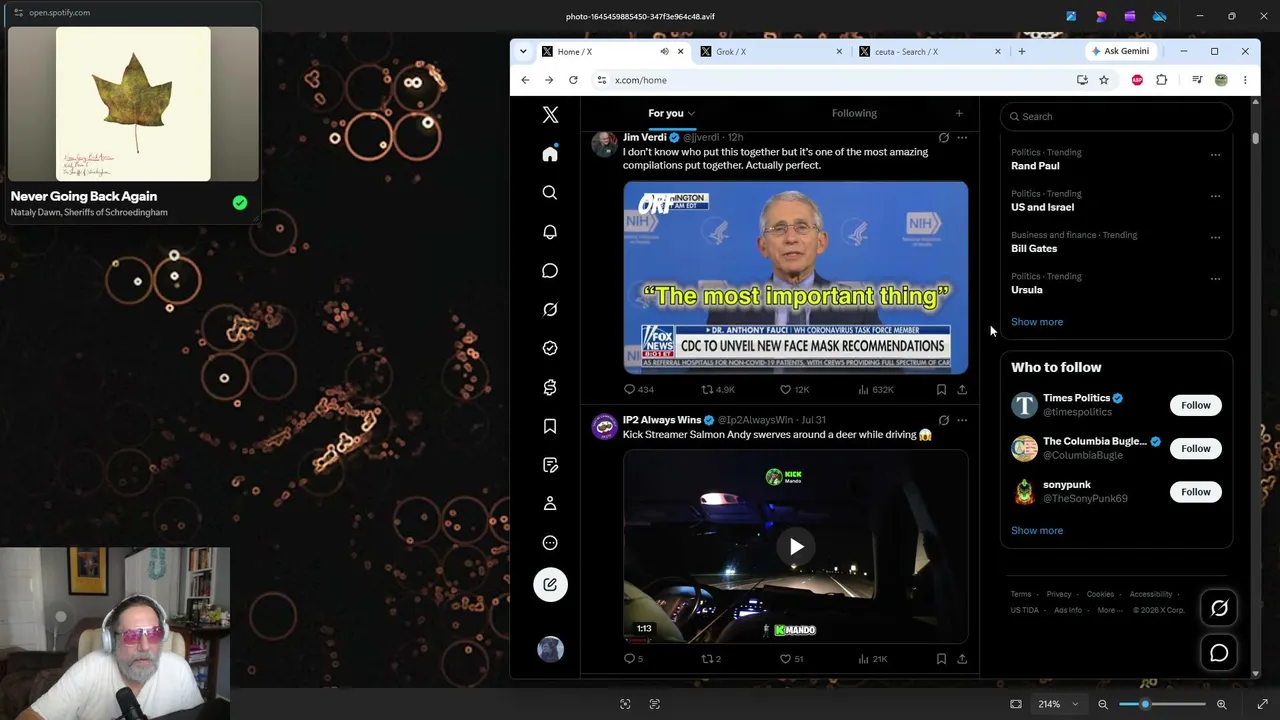Click the X Search box
This screenshot has height=720, width=1280.
tap(1116, 116)
